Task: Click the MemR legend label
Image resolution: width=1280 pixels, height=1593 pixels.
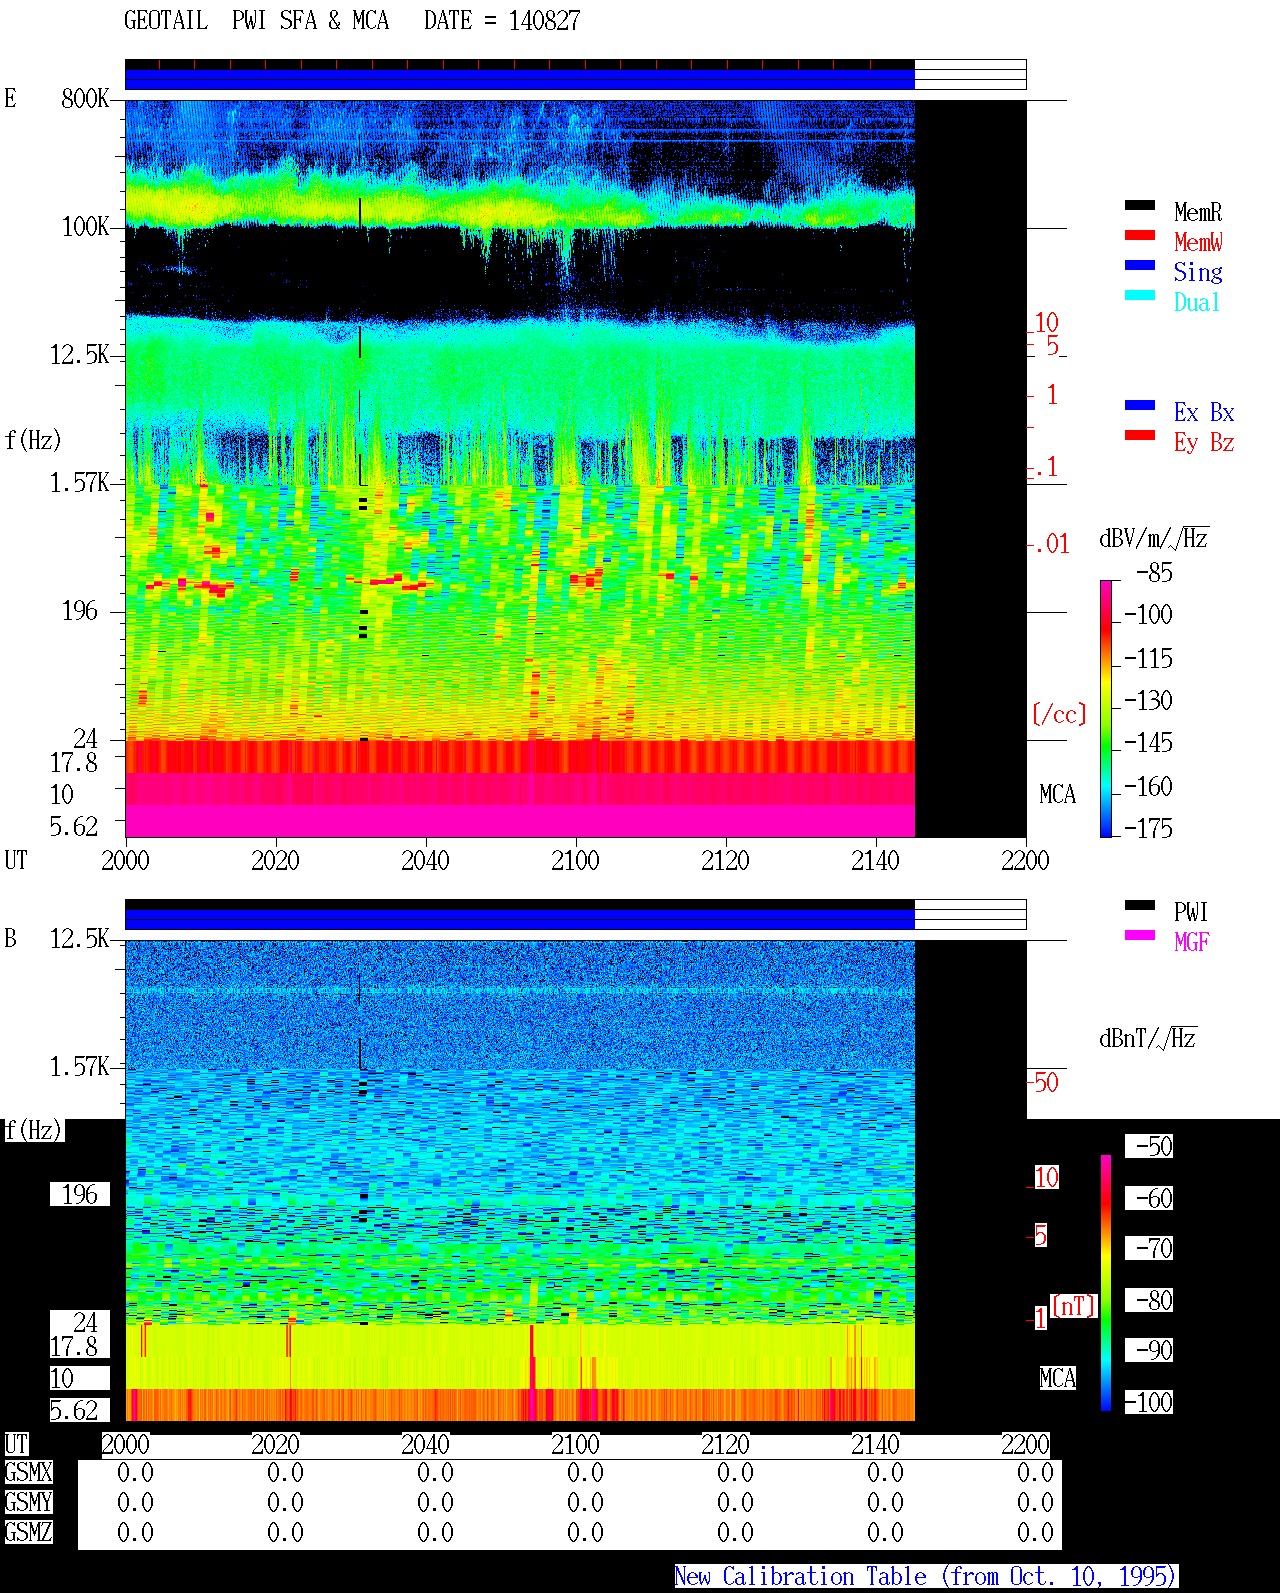Action: pos(1198,212)
